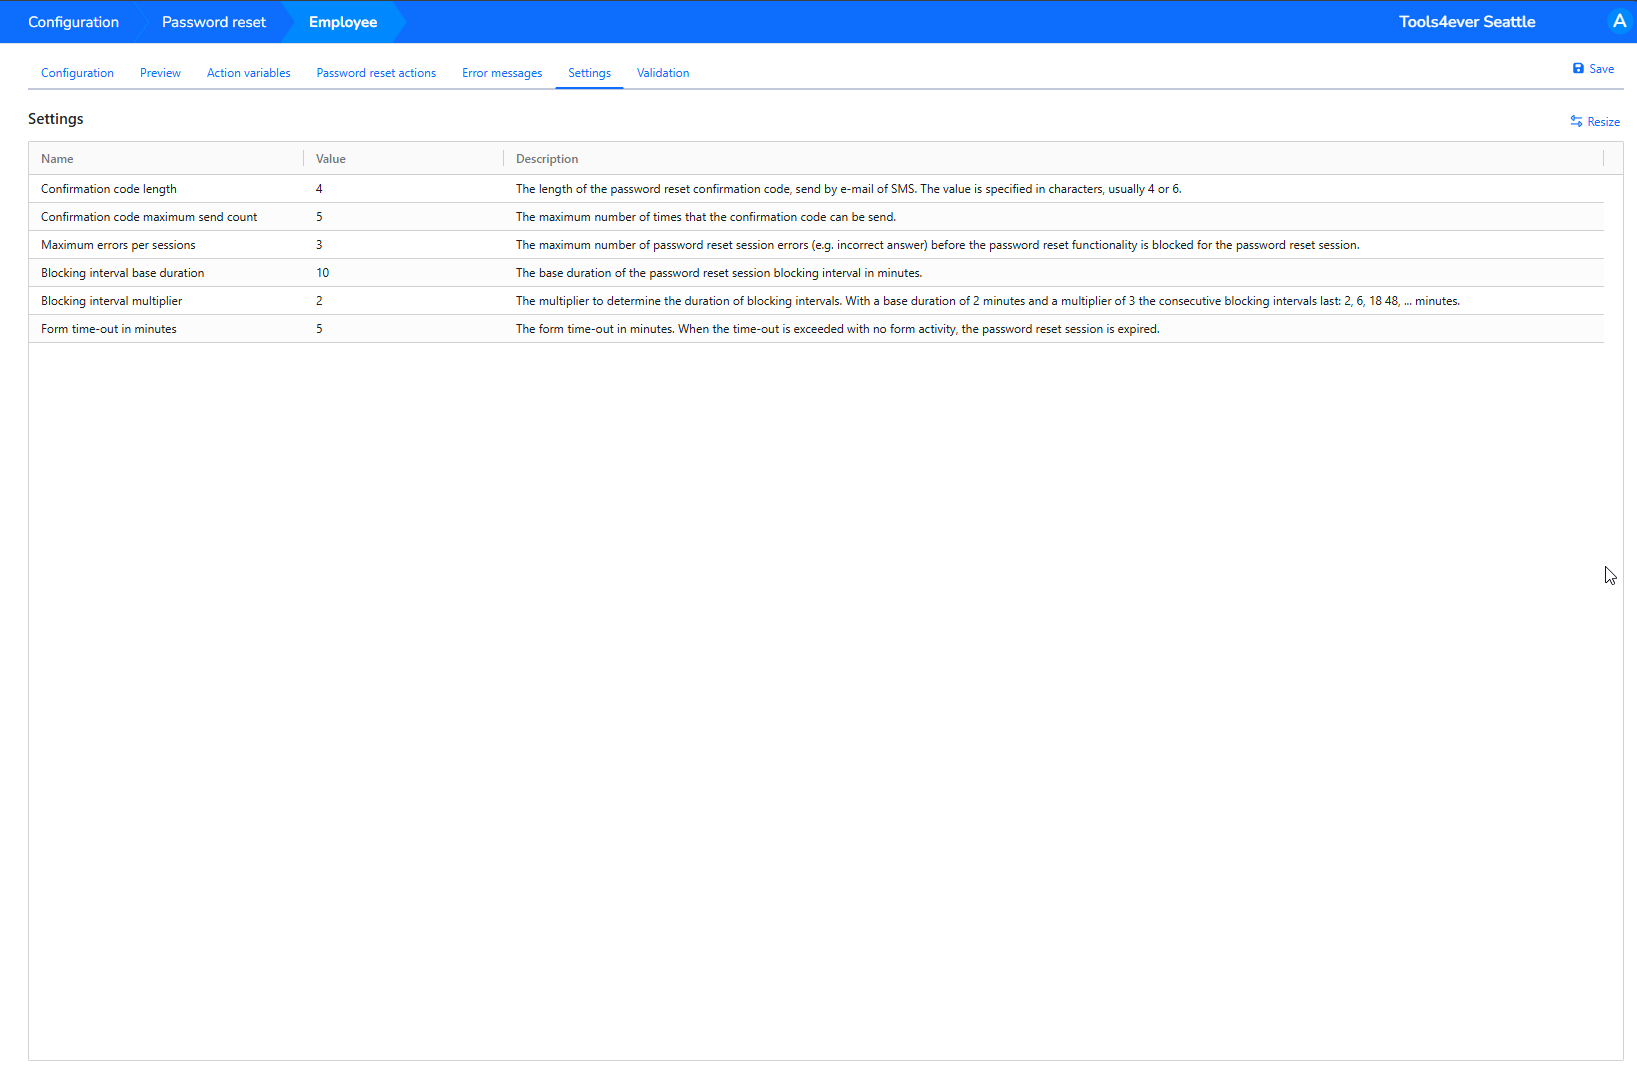Image resolution: width=1637 pixels, height=1083 pixels.
Task: Edit value 2 of Blocking interval multiplier
Action: coord(319,301)
